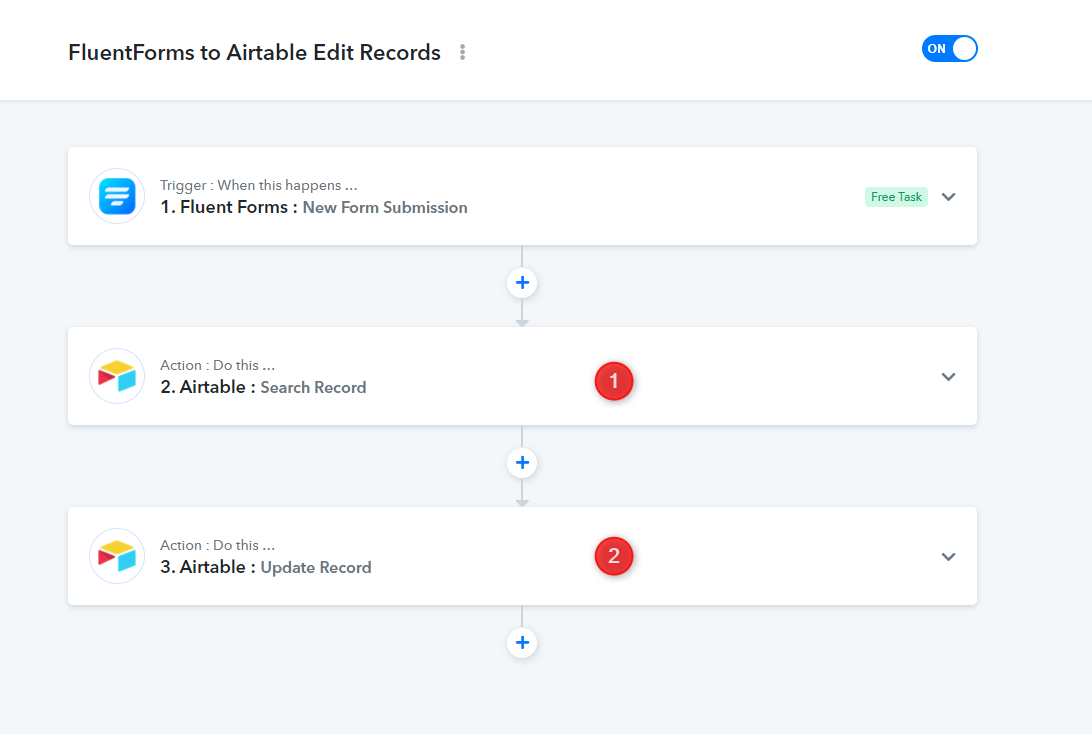
Task: Add a step after Airtable Search Record
Action: point(522,462)
